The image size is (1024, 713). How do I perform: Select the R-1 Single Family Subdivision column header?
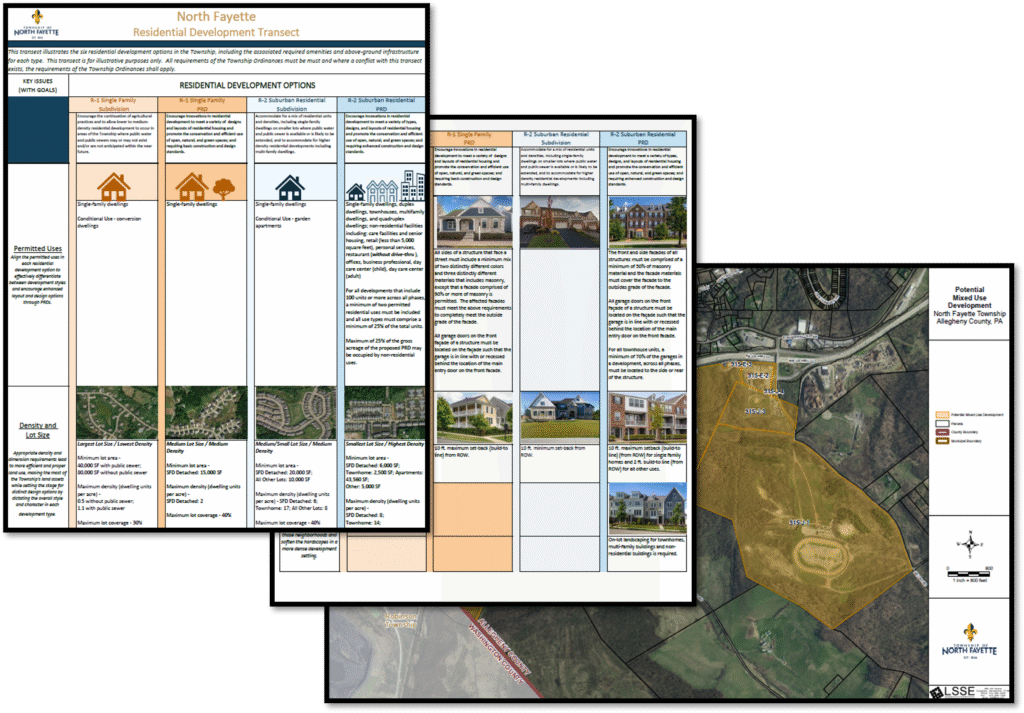(113, 102)
